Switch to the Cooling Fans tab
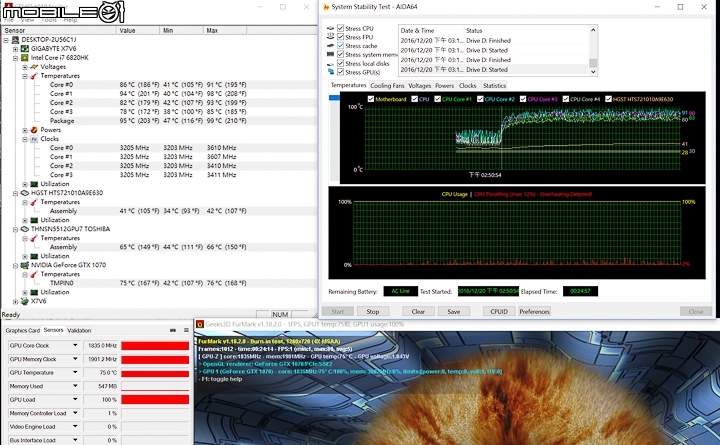 click(x=387, y=85)
